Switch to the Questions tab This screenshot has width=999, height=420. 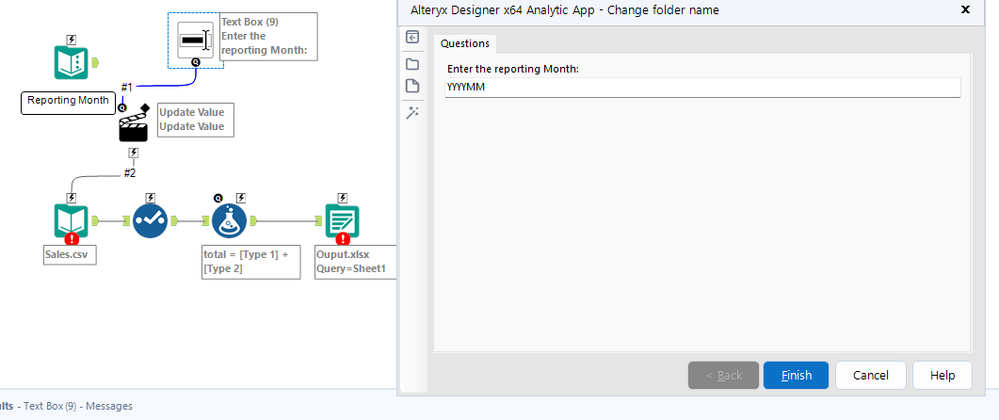pyautogui.click(x=465, y=43)
